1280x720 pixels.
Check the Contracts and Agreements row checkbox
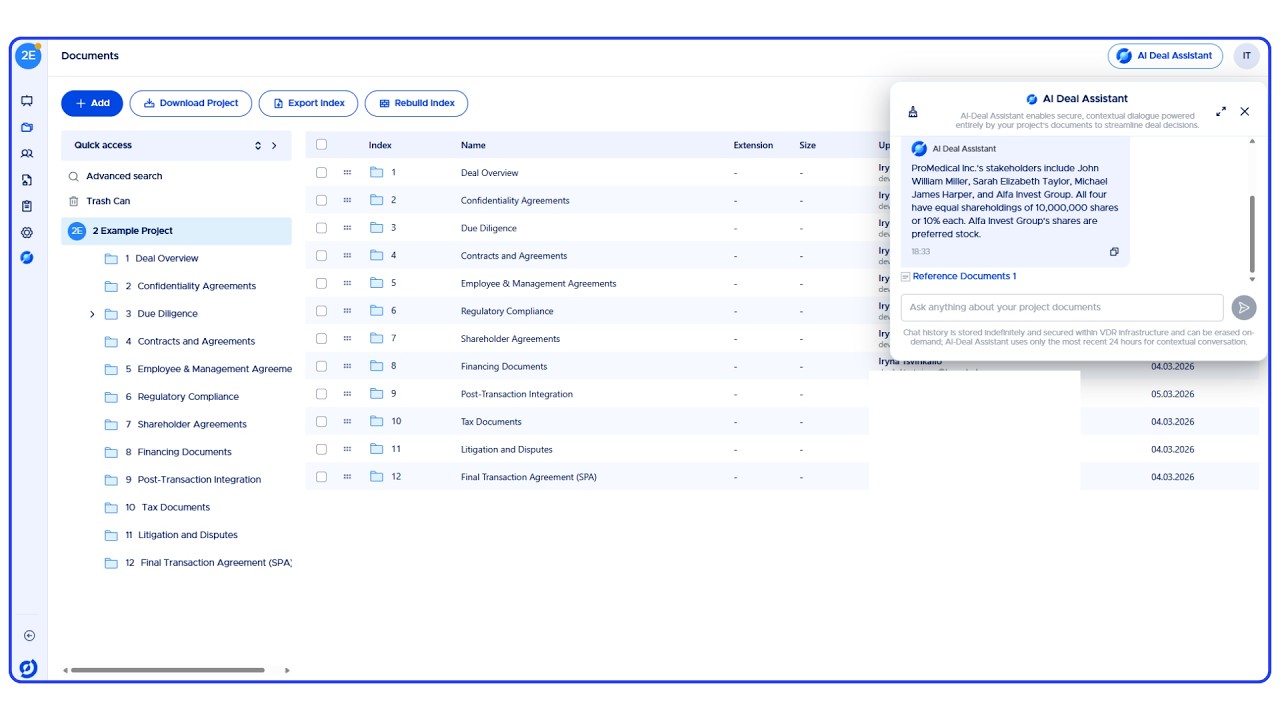[321, 255]
